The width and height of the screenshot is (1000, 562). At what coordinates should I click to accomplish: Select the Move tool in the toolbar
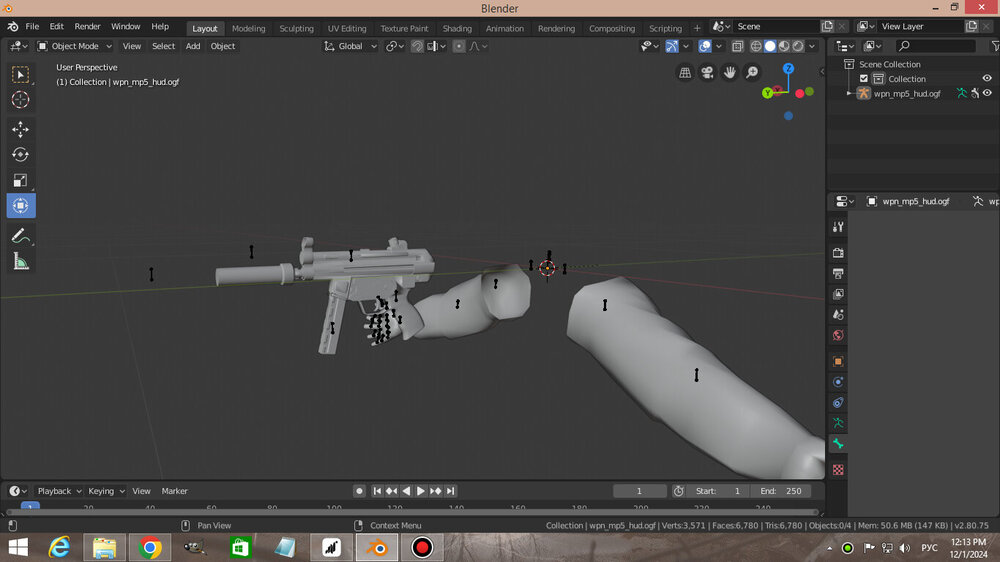click(x=20, y=129)
